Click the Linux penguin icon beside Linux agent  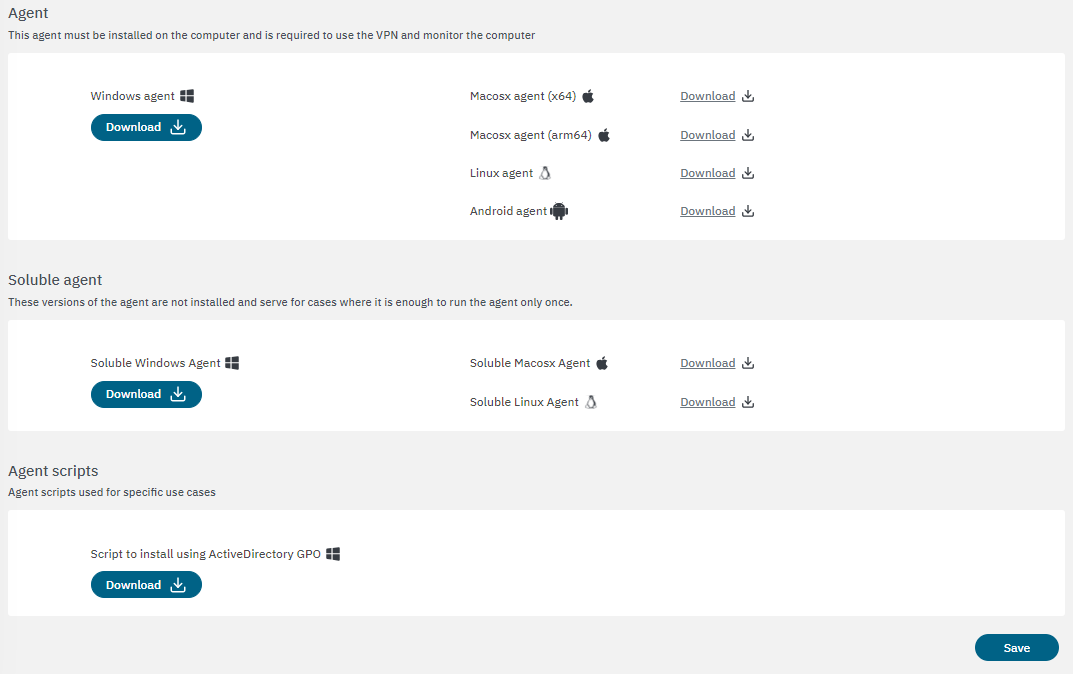(x=545, y=173)
